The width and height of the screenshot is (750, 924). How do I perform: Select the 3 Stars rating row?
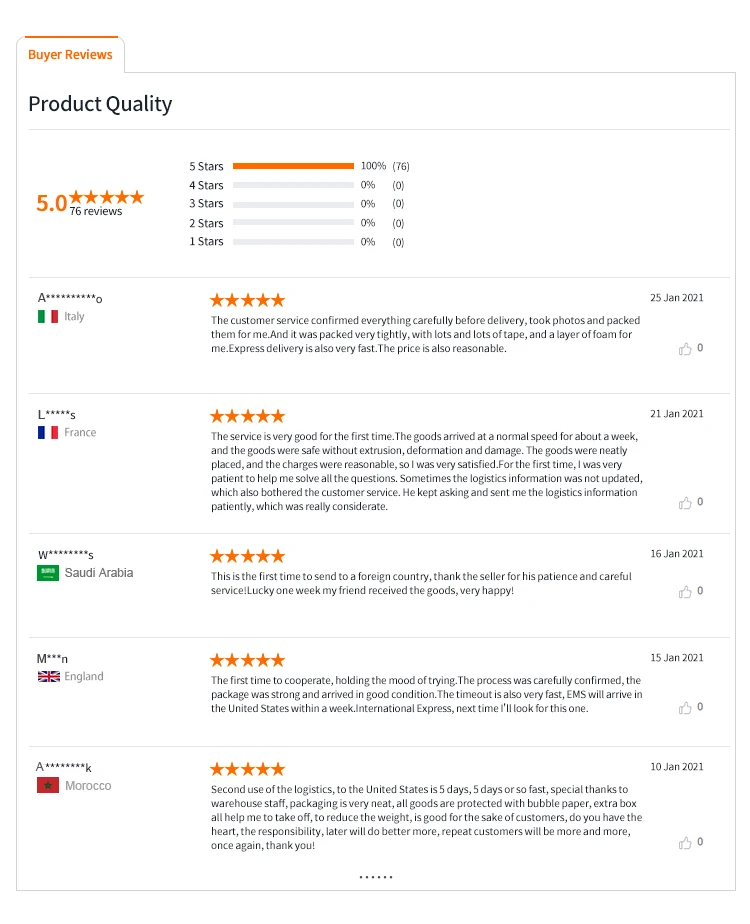click(293, 204)
